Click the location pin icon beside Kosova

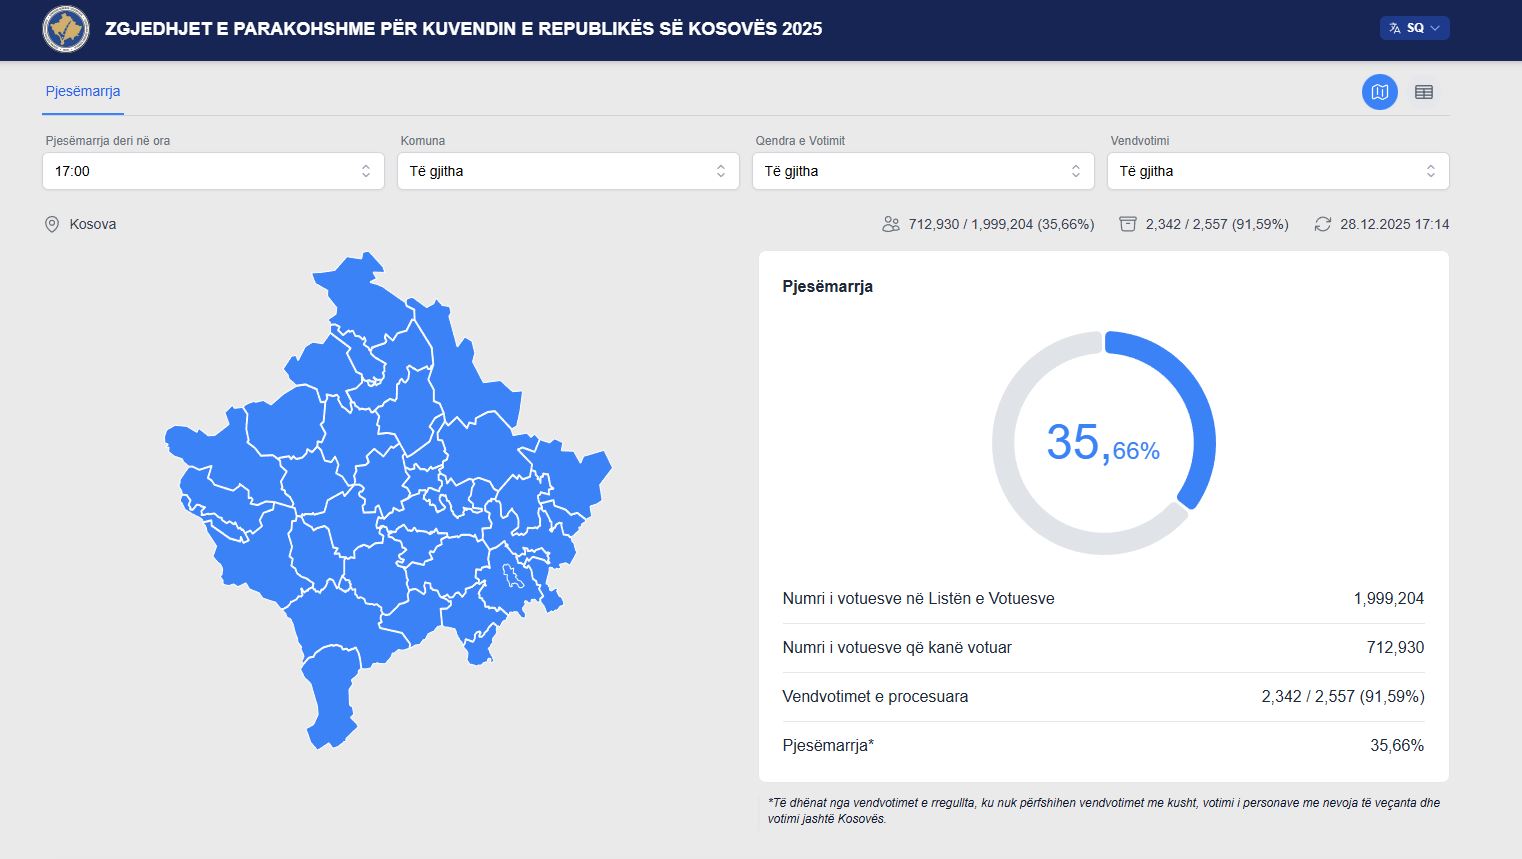(x=52, y=224)
